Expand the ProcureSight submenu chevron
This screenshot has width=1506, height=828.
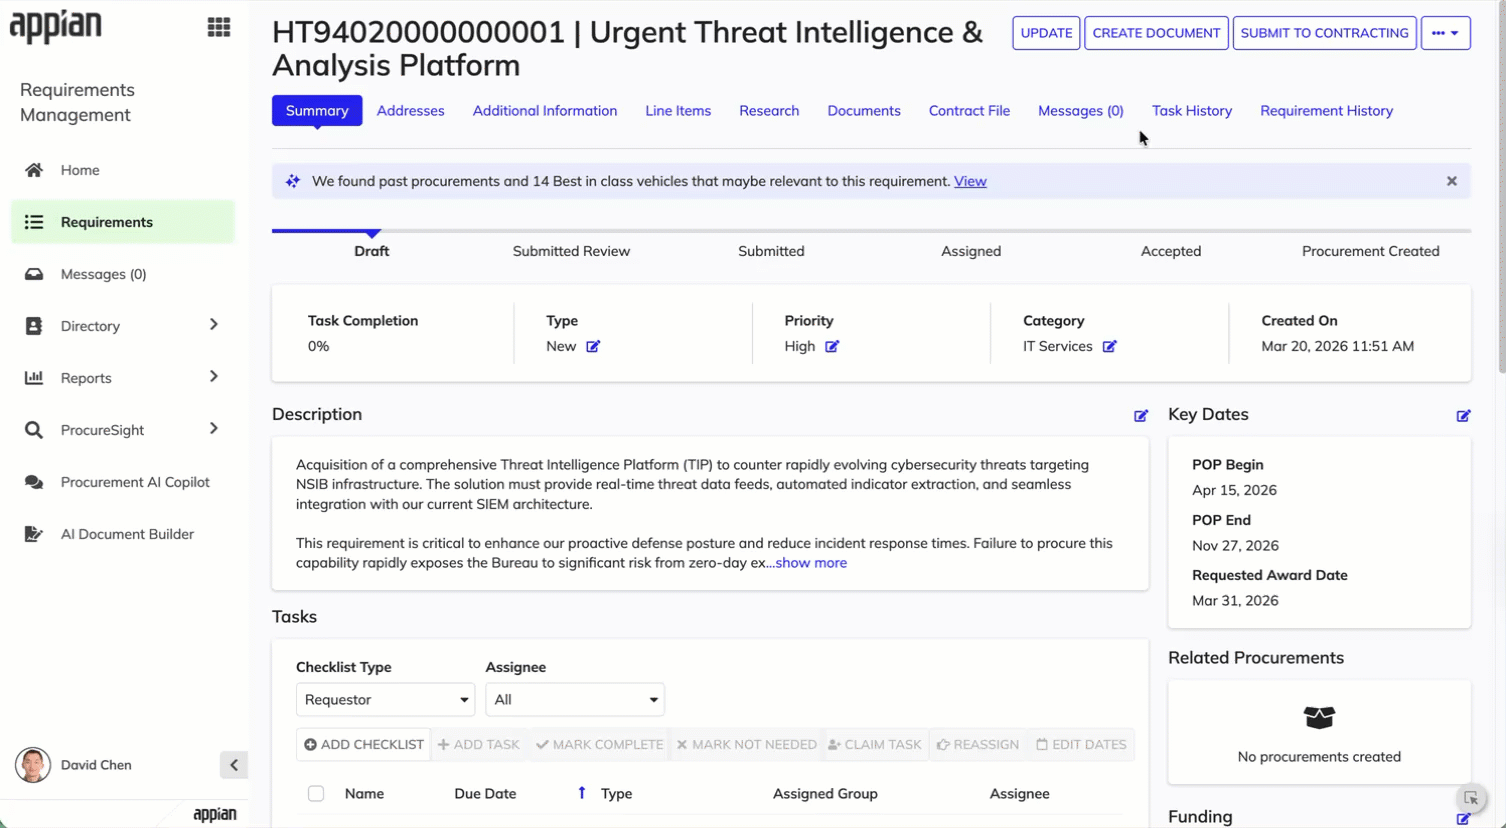tap(213, 429)
